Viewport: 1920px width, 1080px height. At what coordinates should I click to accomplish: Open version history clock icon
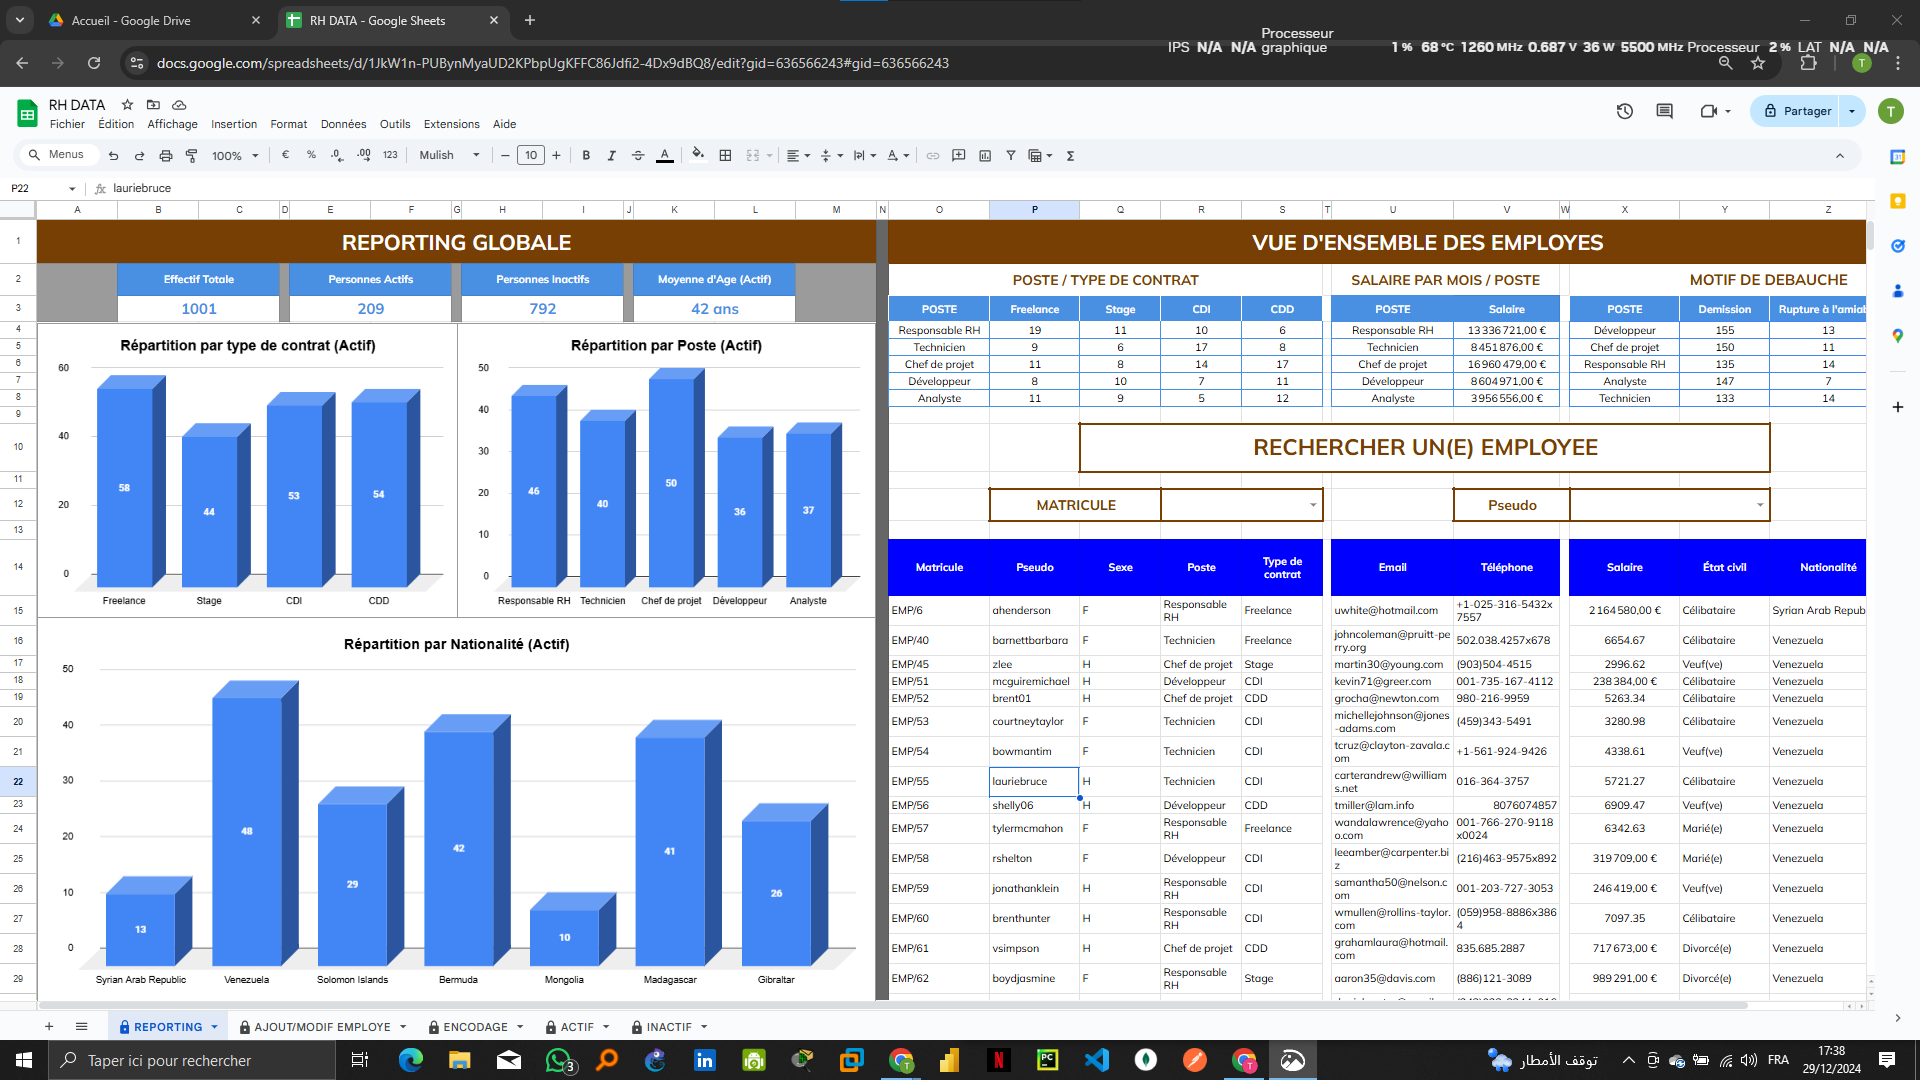pyautogui.click(x=1625, y=111)
